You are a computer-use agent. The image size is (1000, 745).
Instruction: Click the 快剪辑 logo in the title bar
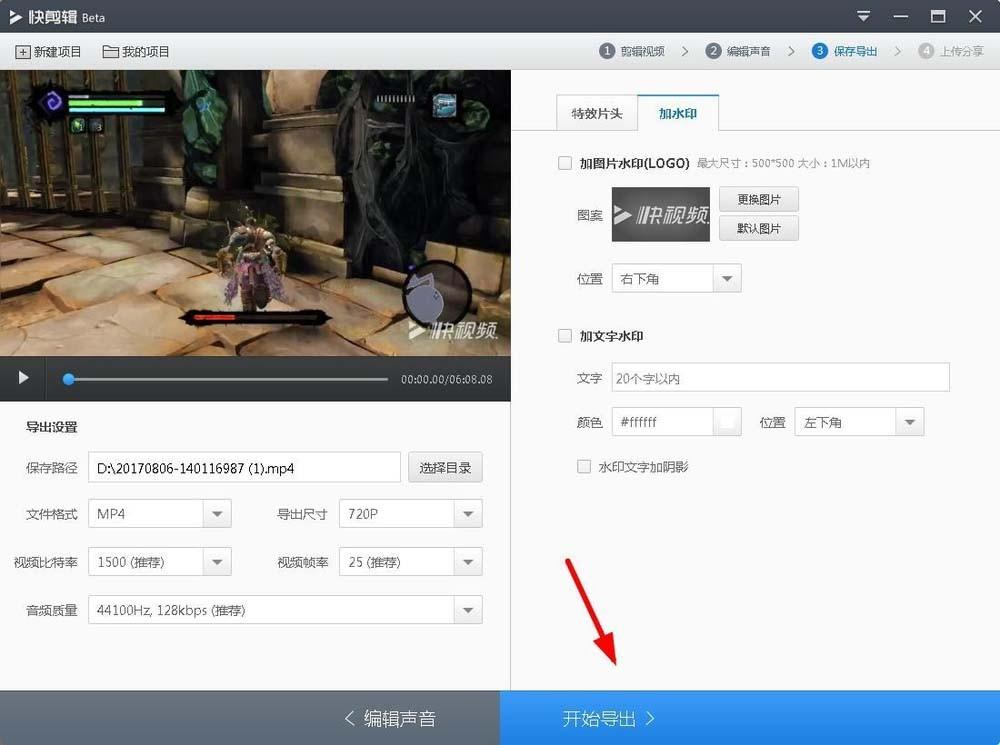[15, 16]
